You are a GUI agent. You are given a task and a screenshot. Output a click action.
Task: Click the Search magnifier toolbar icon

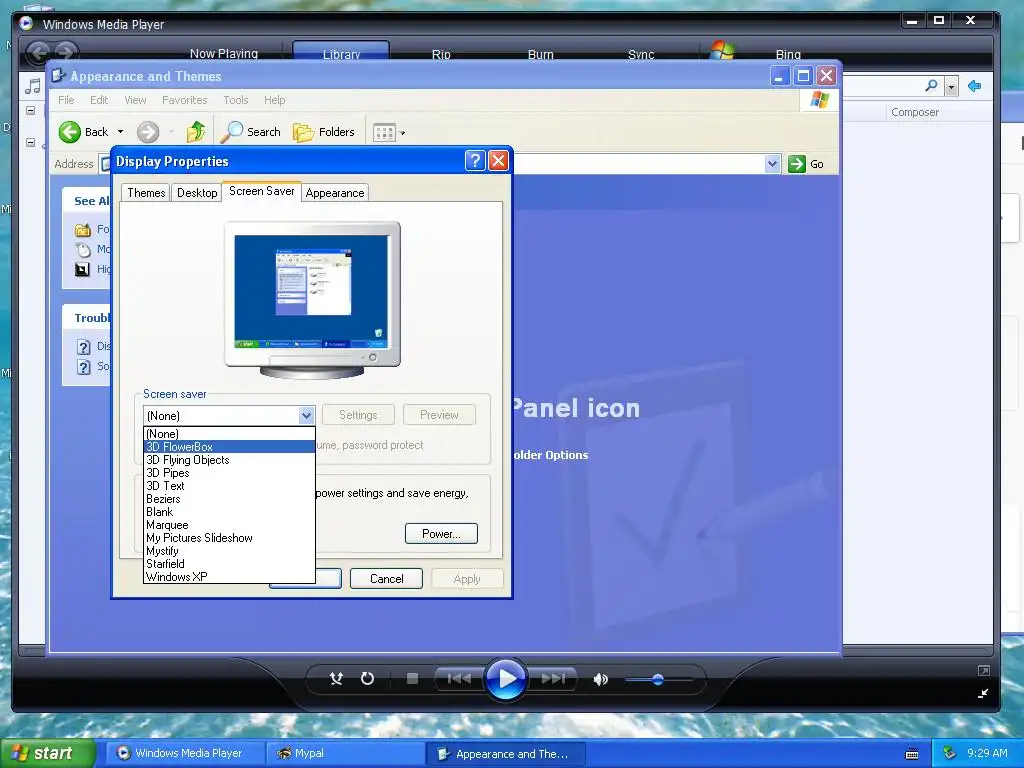point(231,132)
